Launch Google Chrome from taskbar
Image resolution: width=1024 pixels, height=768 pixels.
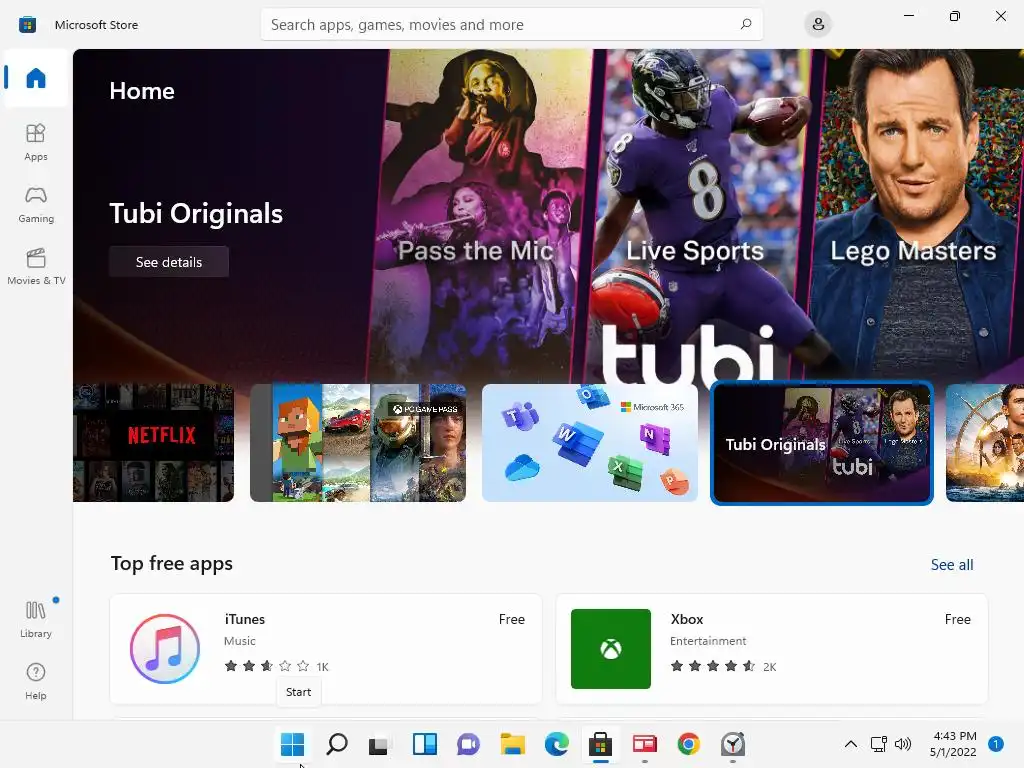[x=688, y=744]
